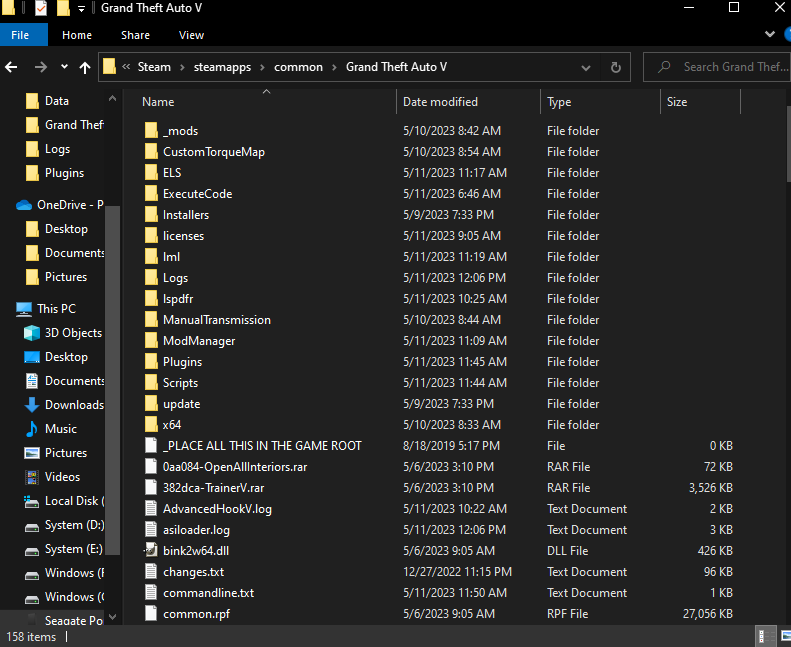
Task: Click the bink2w64.dll file icon
Action: (x=151, y=551)
